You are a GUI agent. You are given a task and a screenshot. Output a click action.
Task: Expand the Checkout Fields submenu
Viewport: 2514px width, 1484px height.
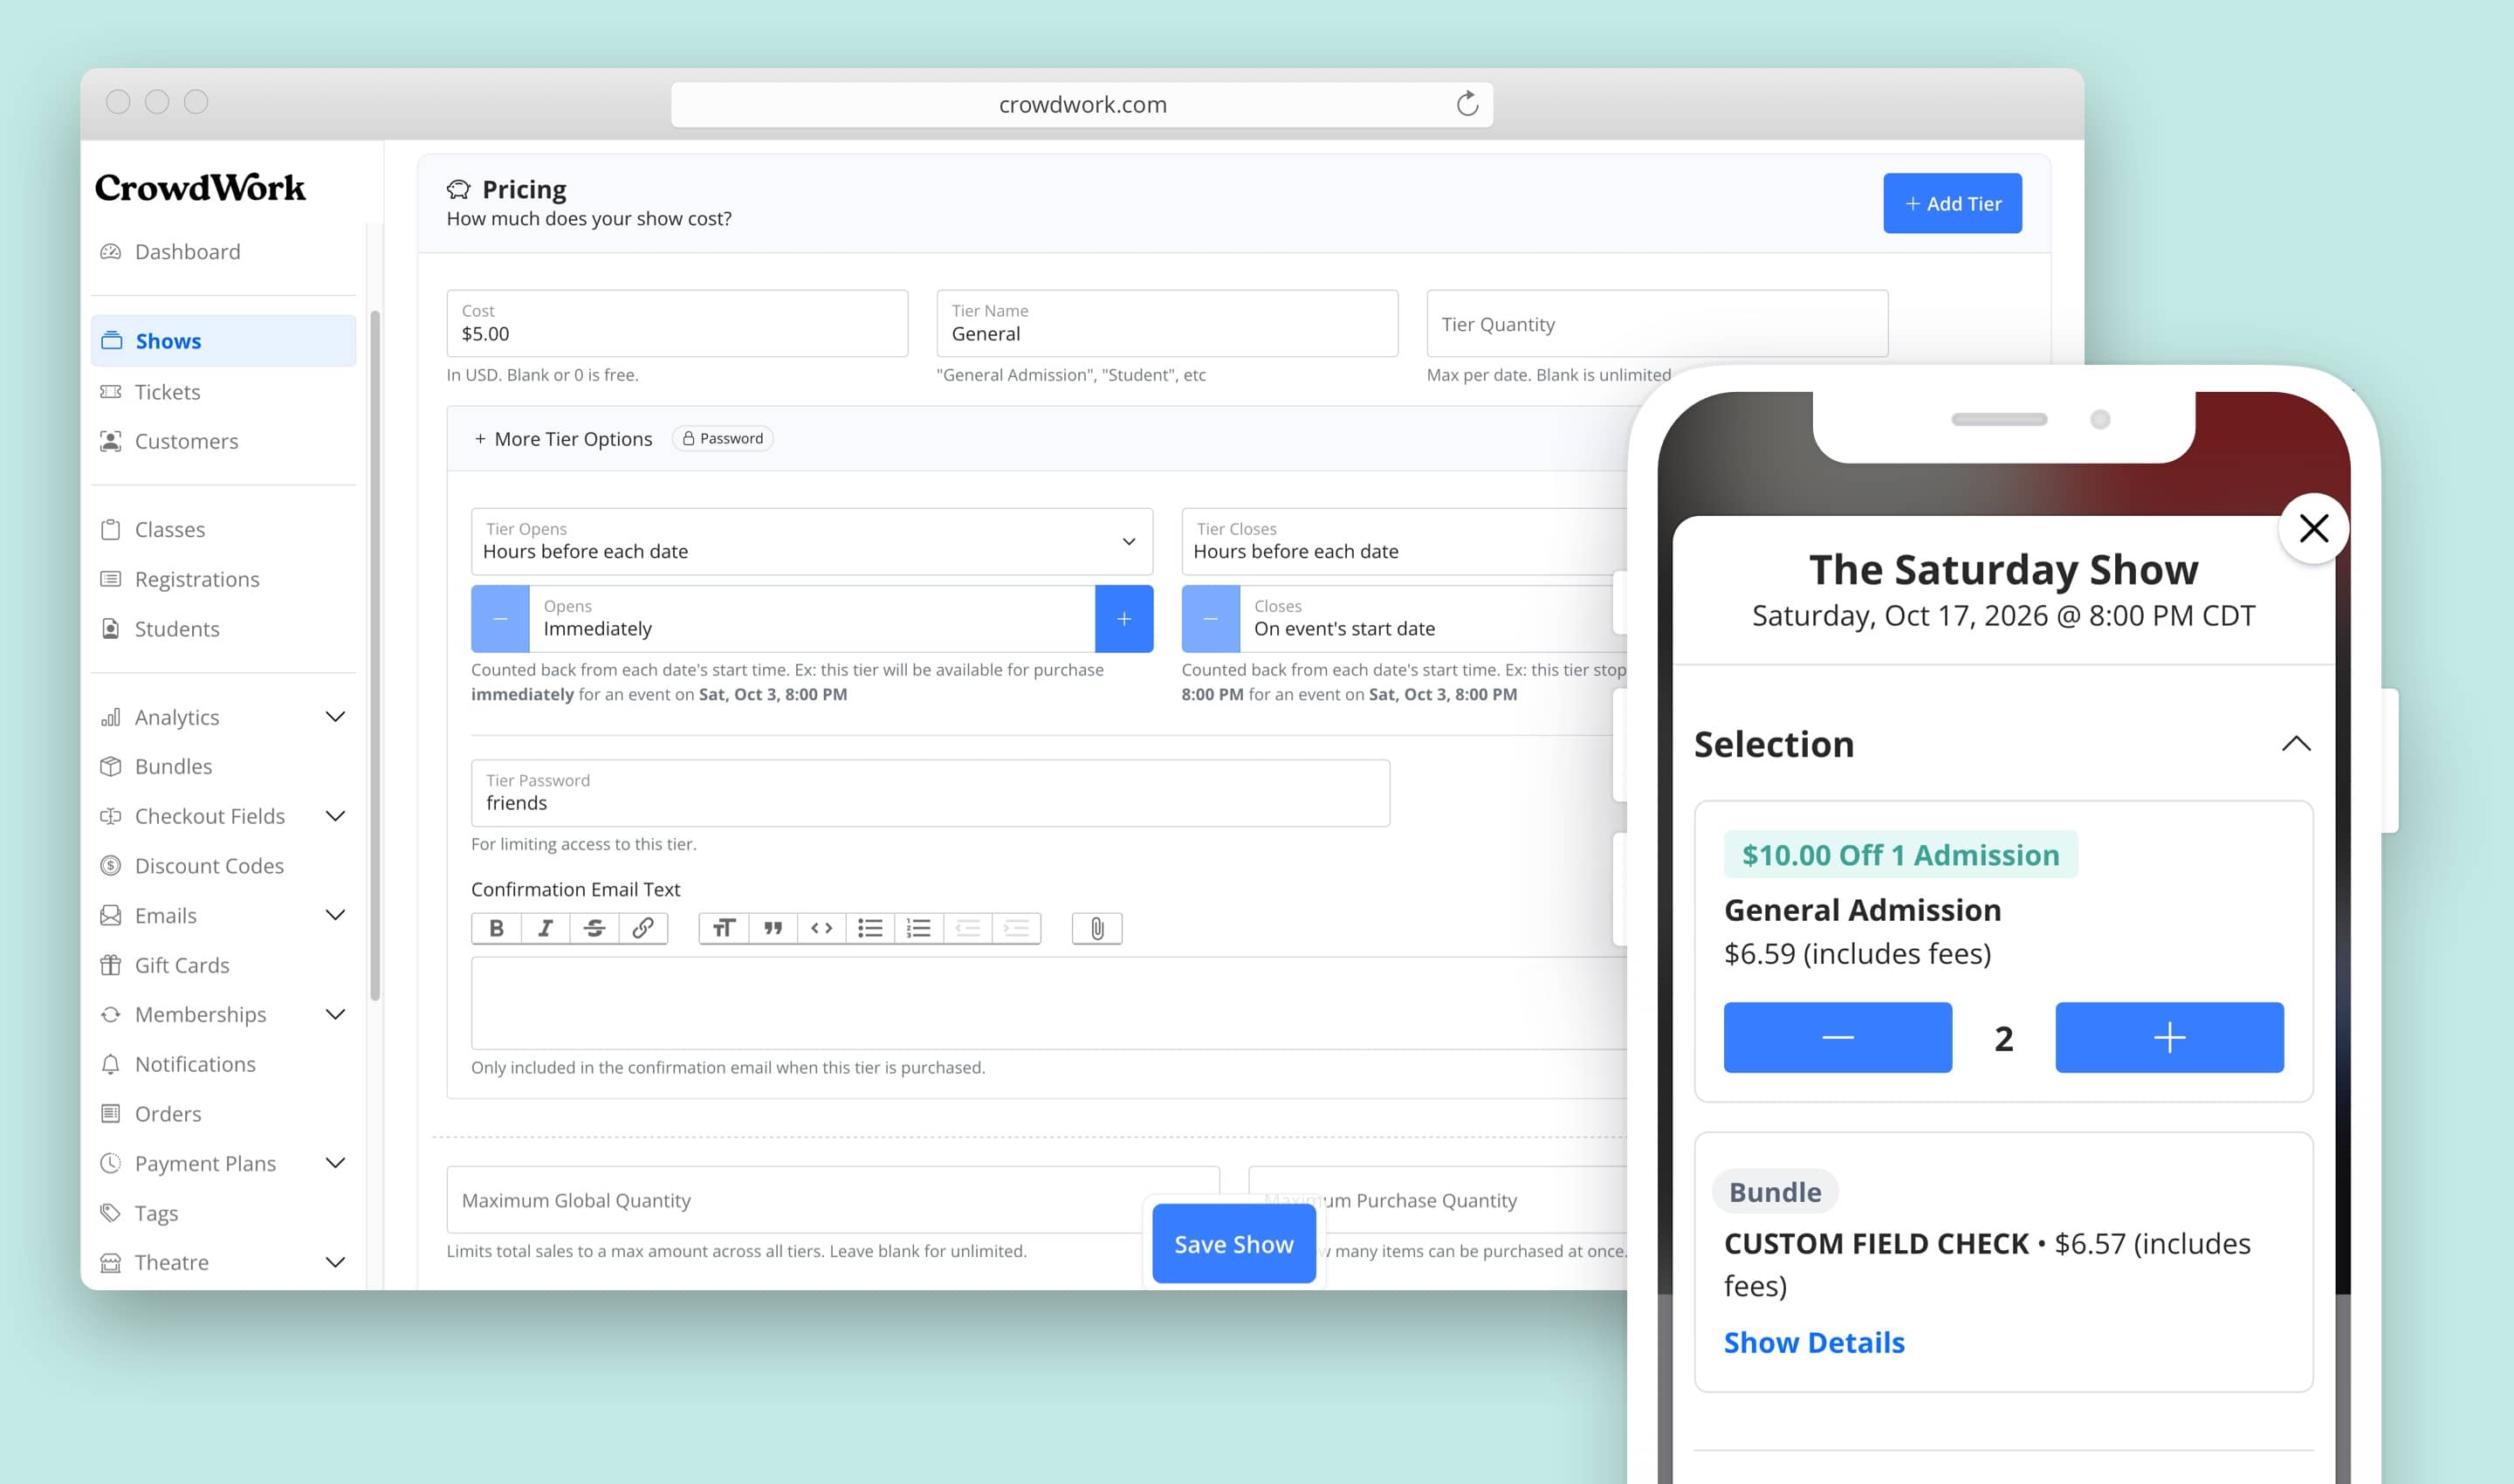pos(336,816)
